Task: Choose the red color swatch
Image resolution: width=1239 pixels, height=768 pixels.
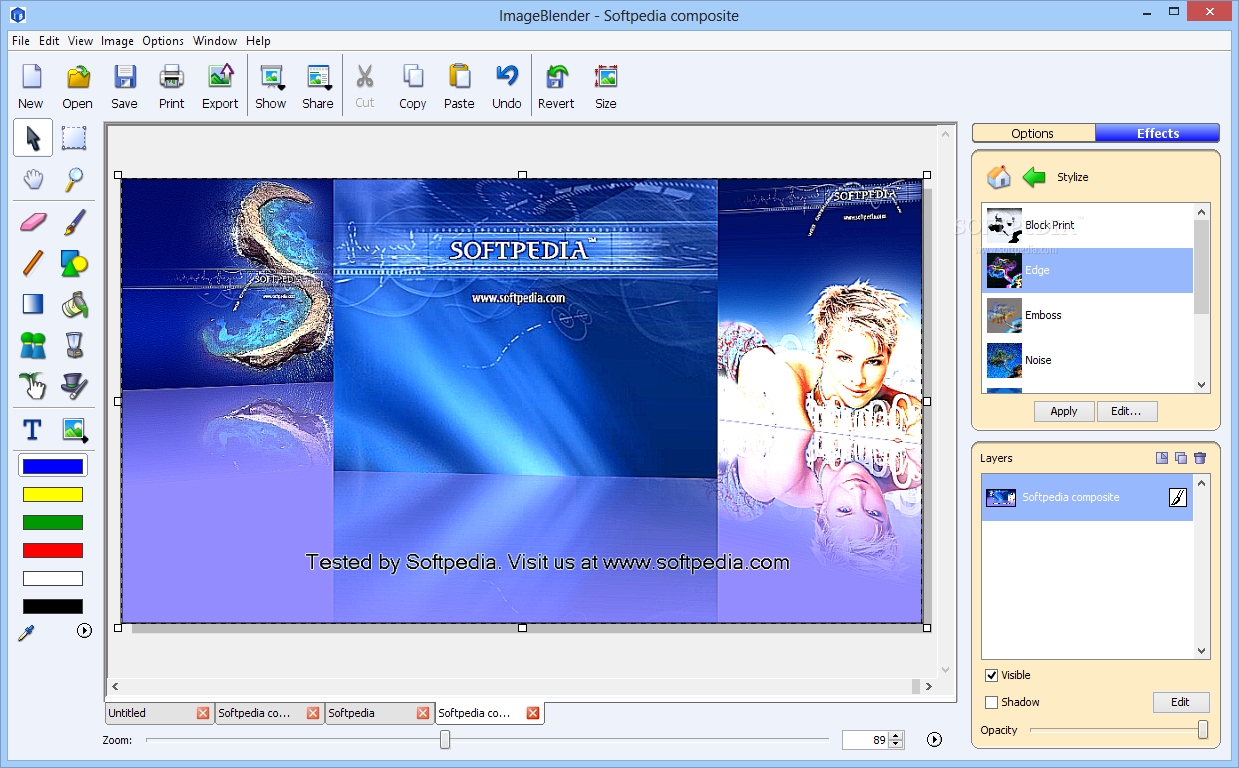Action: (x=53, y=550)
